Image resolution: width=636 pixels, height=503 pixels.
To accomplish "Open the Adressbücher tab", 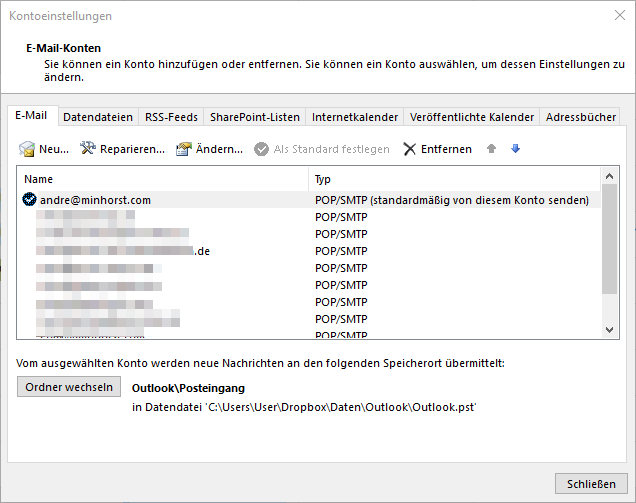I will point(580,117).
